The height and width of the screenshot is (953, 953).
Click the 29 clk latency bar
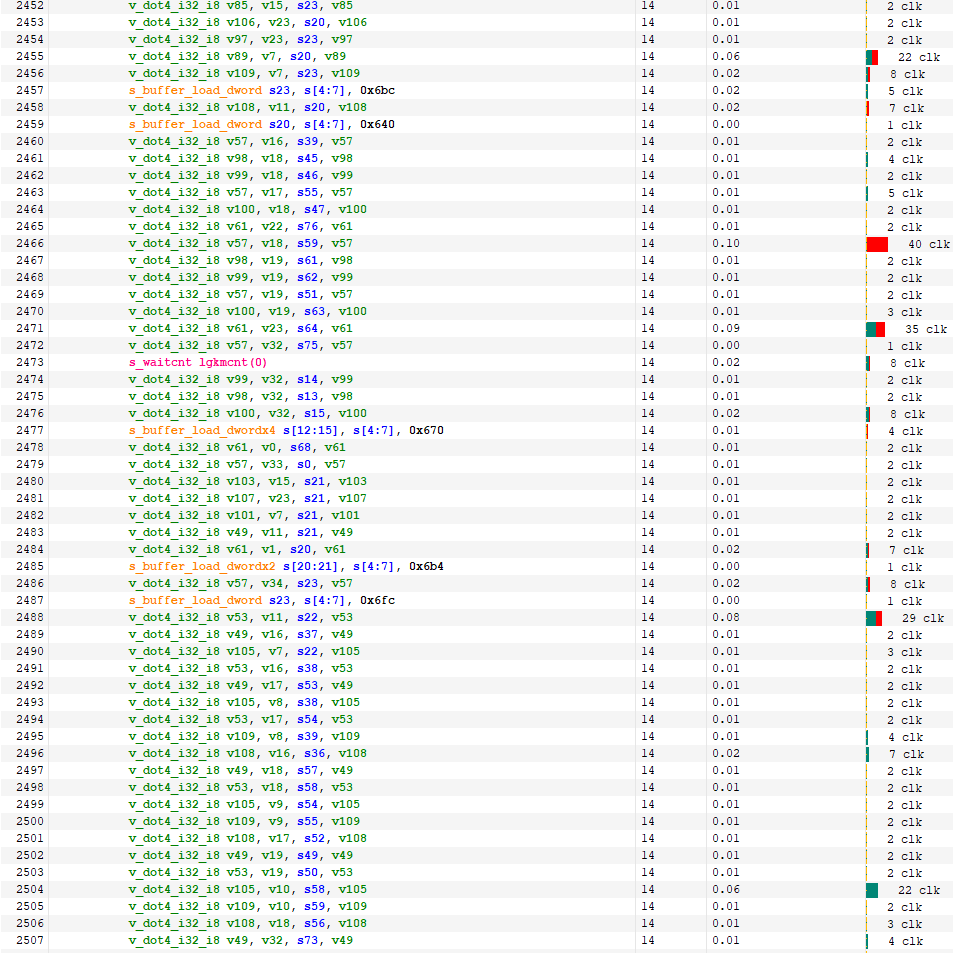click(x=874, y=619)
